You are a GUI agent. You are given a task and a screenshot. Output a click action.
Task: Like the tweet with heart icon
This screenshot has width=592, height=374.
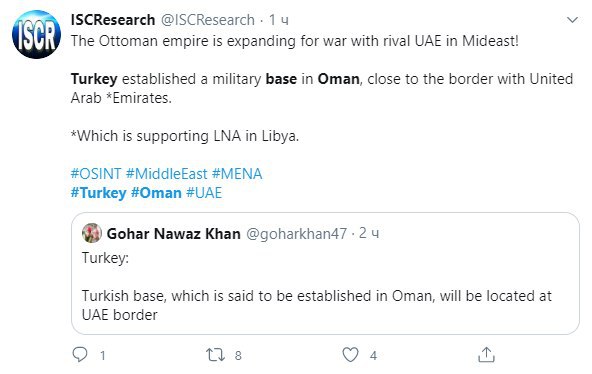[x=350, y=355]
